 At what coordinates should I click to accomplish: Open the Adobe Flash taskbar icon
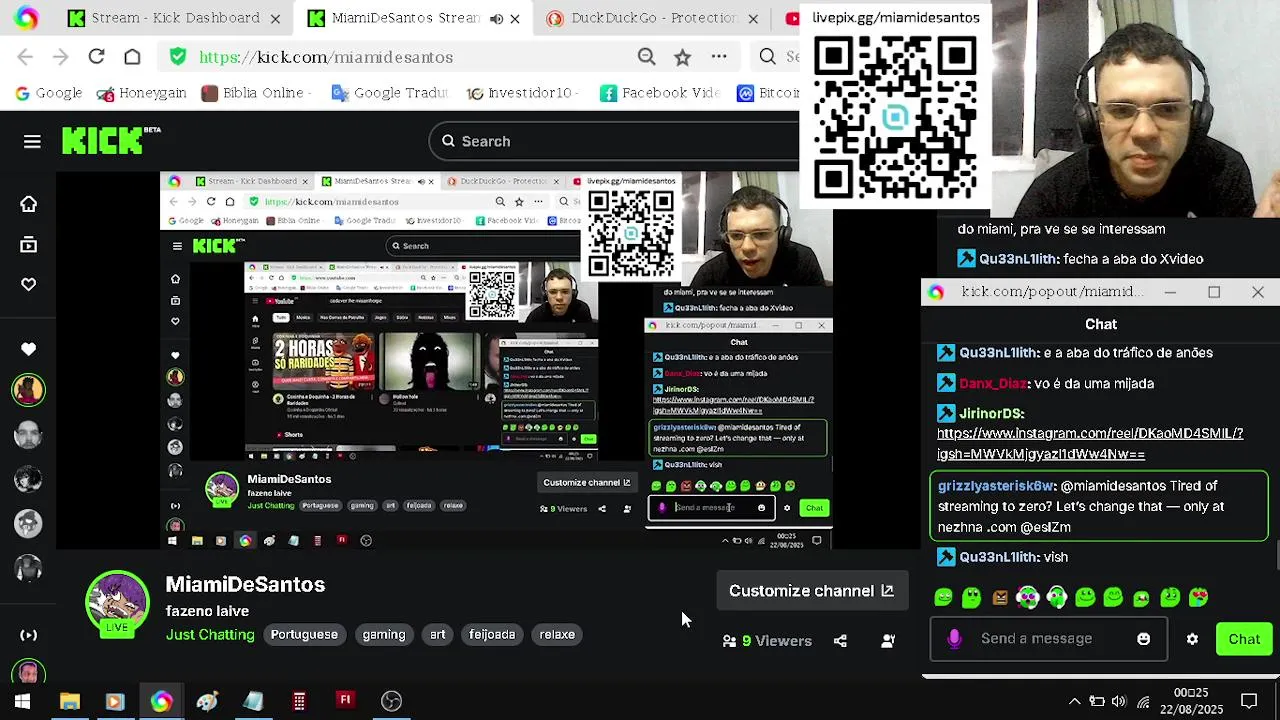click(x=345, y=701)
